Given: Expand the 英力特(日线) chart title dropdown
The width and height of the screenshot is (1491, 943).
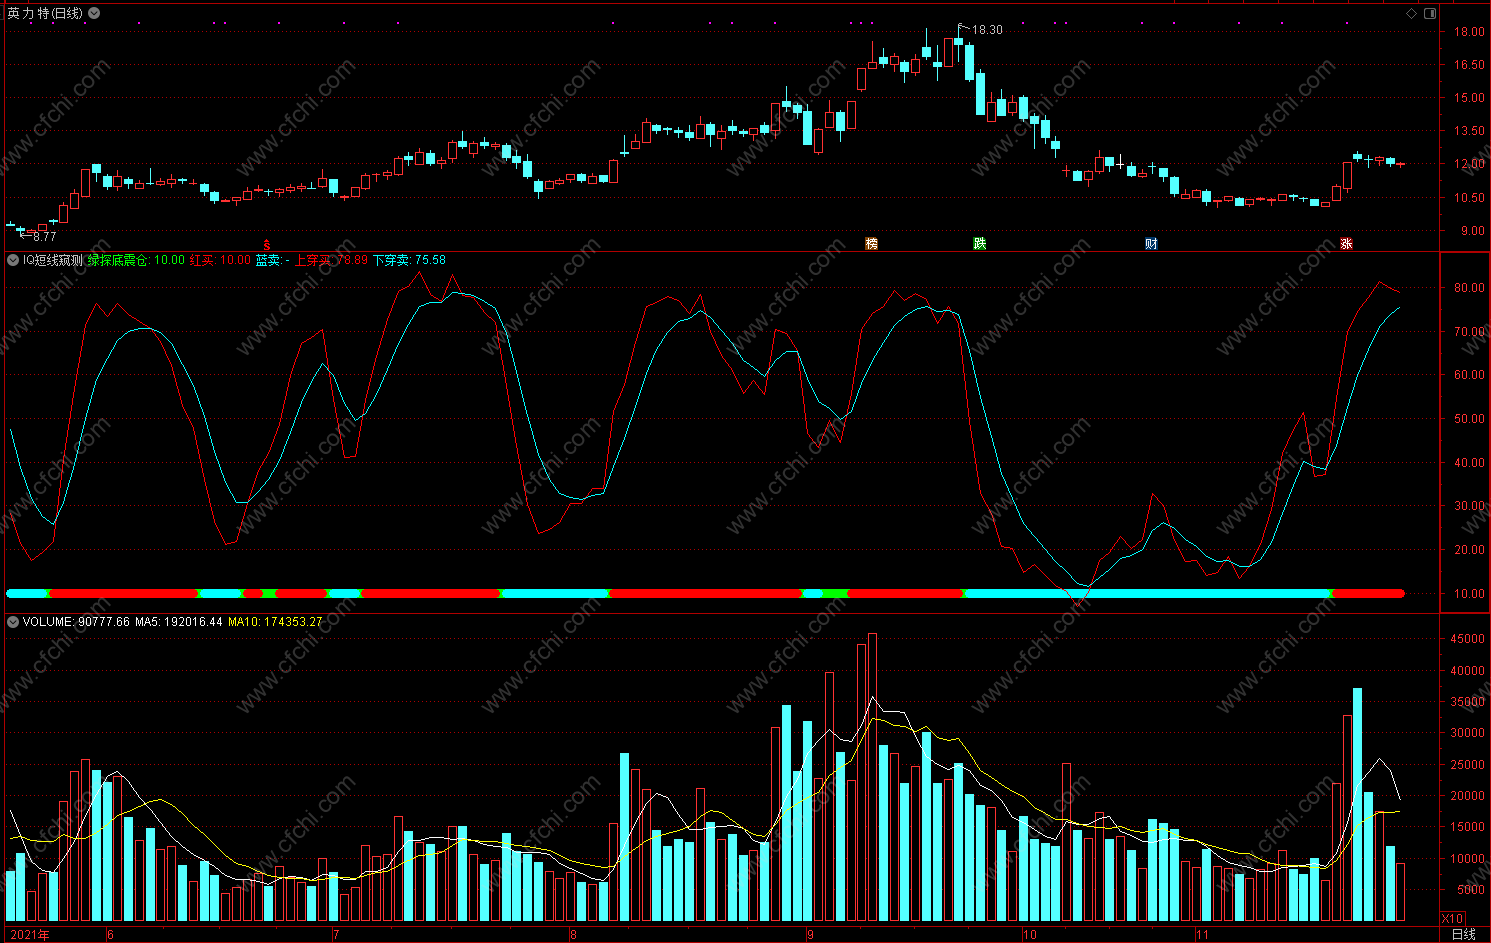Looking at the screenshot, I should point(94,13).
